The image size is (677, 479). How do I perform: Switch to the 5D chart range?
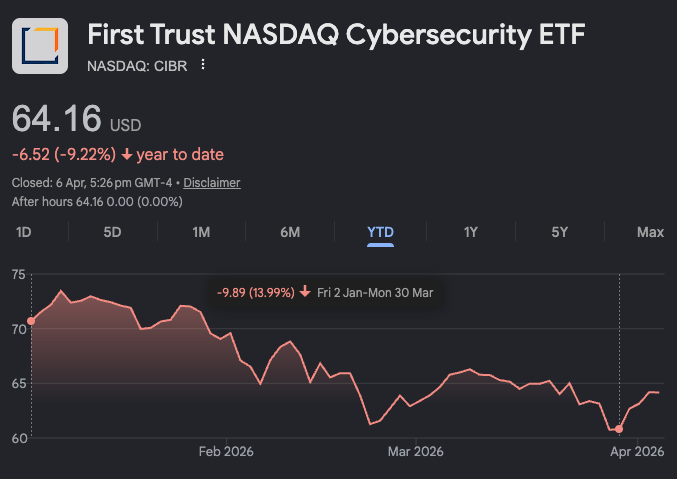(x=112, y=232)
